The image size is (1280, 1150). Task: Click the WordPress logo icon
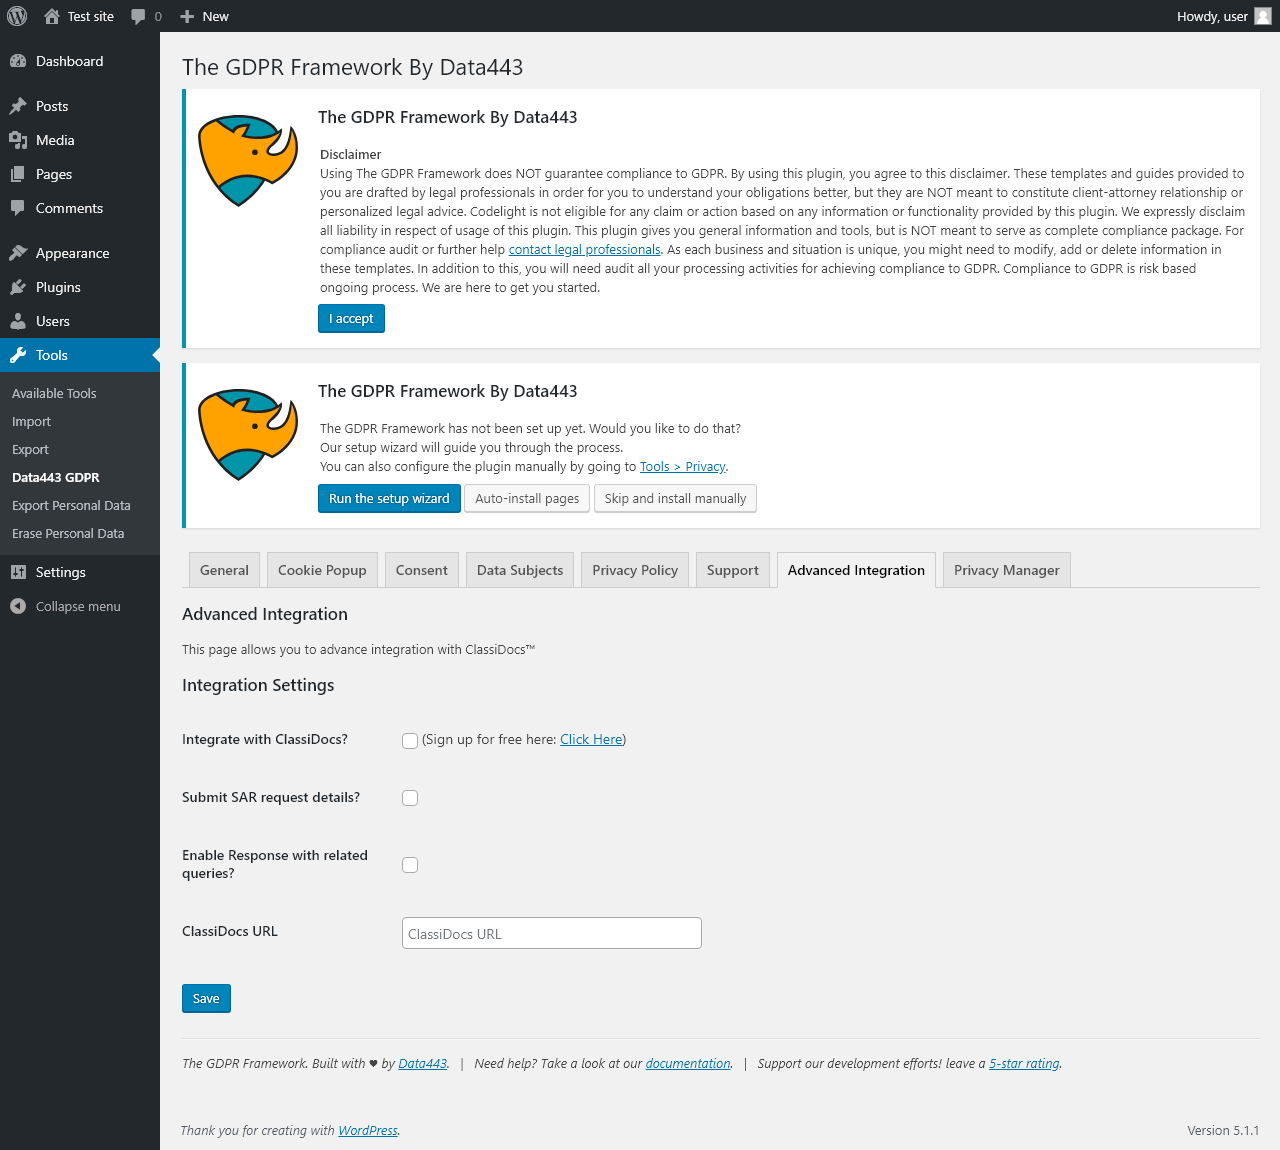click(17, 16)
